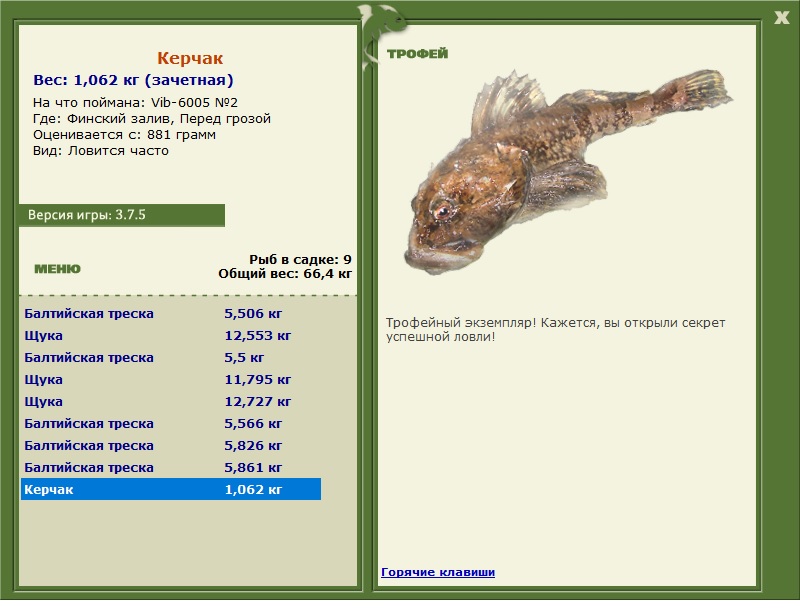Open the МЕНЮ button

click(57, 269)
